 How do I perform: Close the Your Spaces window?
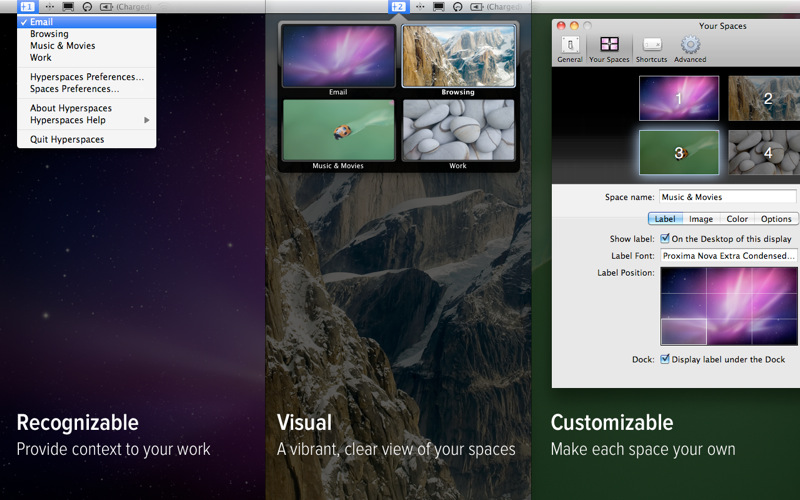coord(561,26)
